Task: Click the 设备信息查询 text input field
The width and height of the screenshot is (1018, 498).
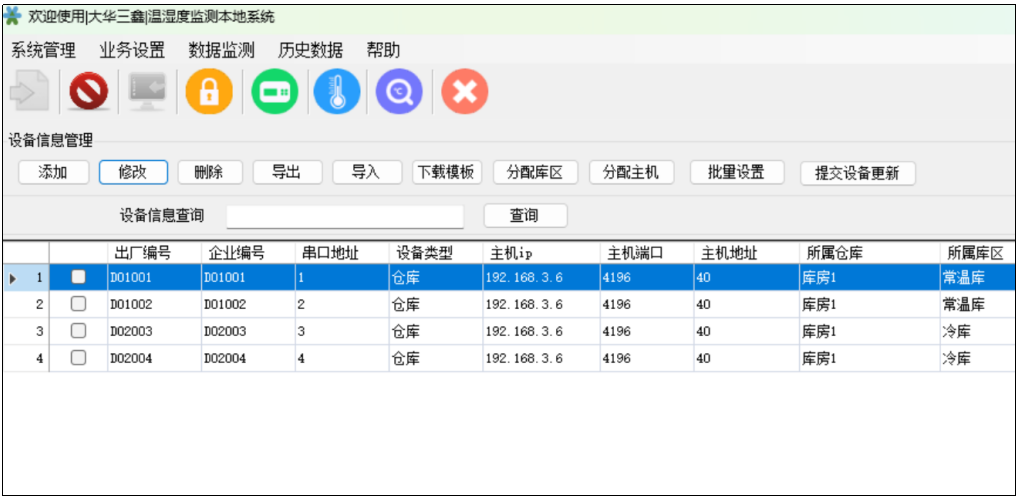Action: pyautogui.click(x=345, y=216)
